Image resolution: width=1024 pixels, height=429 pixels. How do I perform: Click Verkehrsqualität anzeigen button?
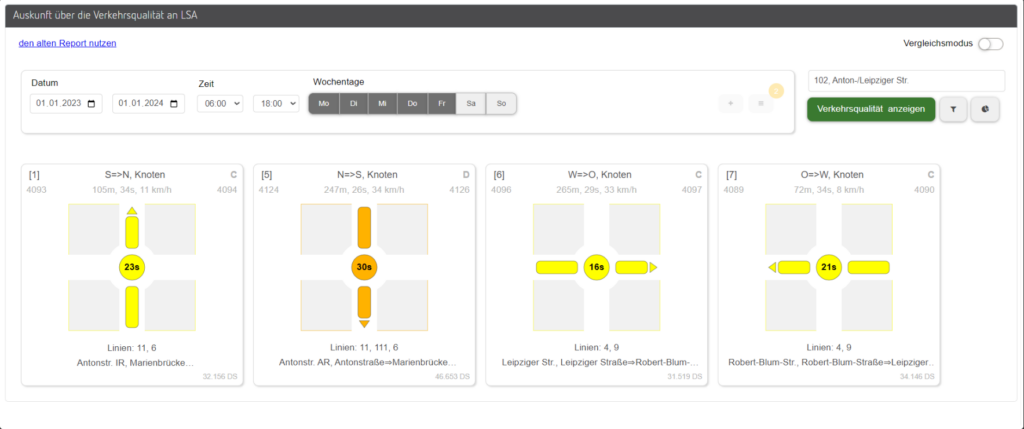[x=871, y=109]
